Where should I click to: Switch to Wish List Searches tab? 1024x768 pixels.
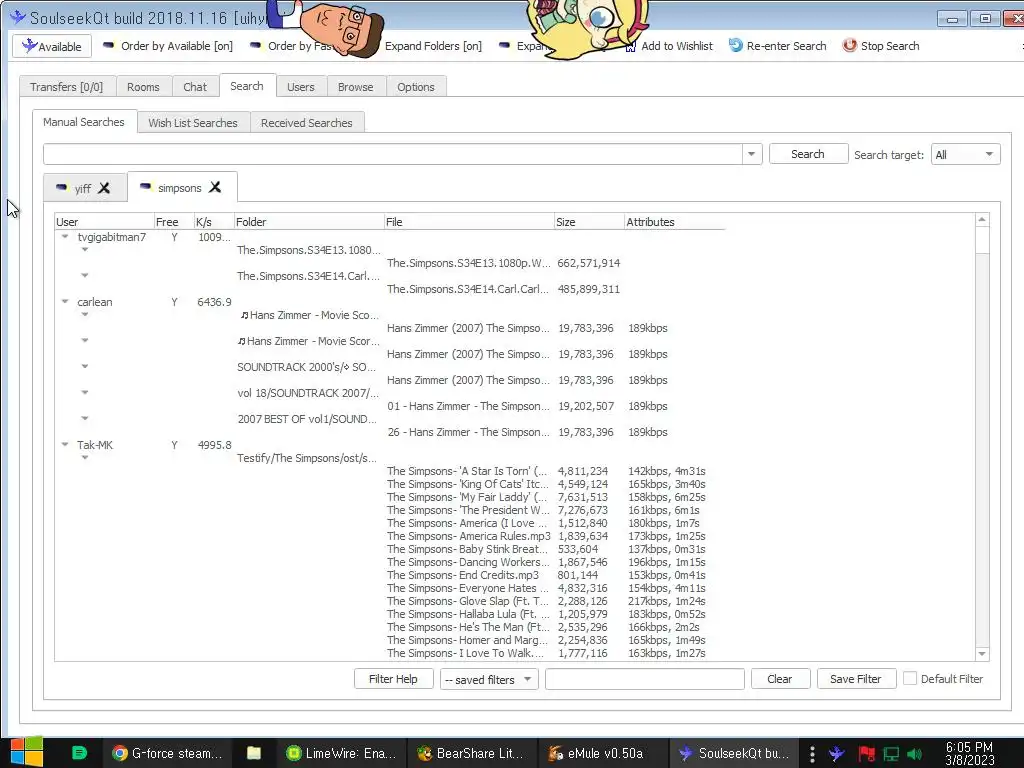tap(193, 123)
